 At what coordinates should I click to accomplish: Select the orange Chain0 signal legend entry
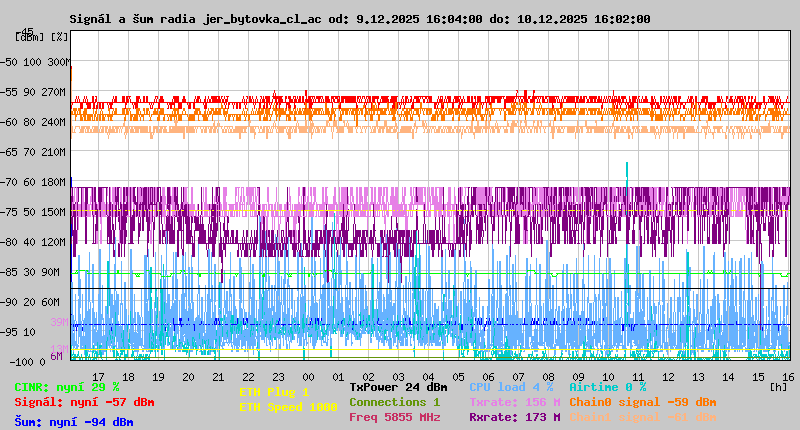coord(642,402)
